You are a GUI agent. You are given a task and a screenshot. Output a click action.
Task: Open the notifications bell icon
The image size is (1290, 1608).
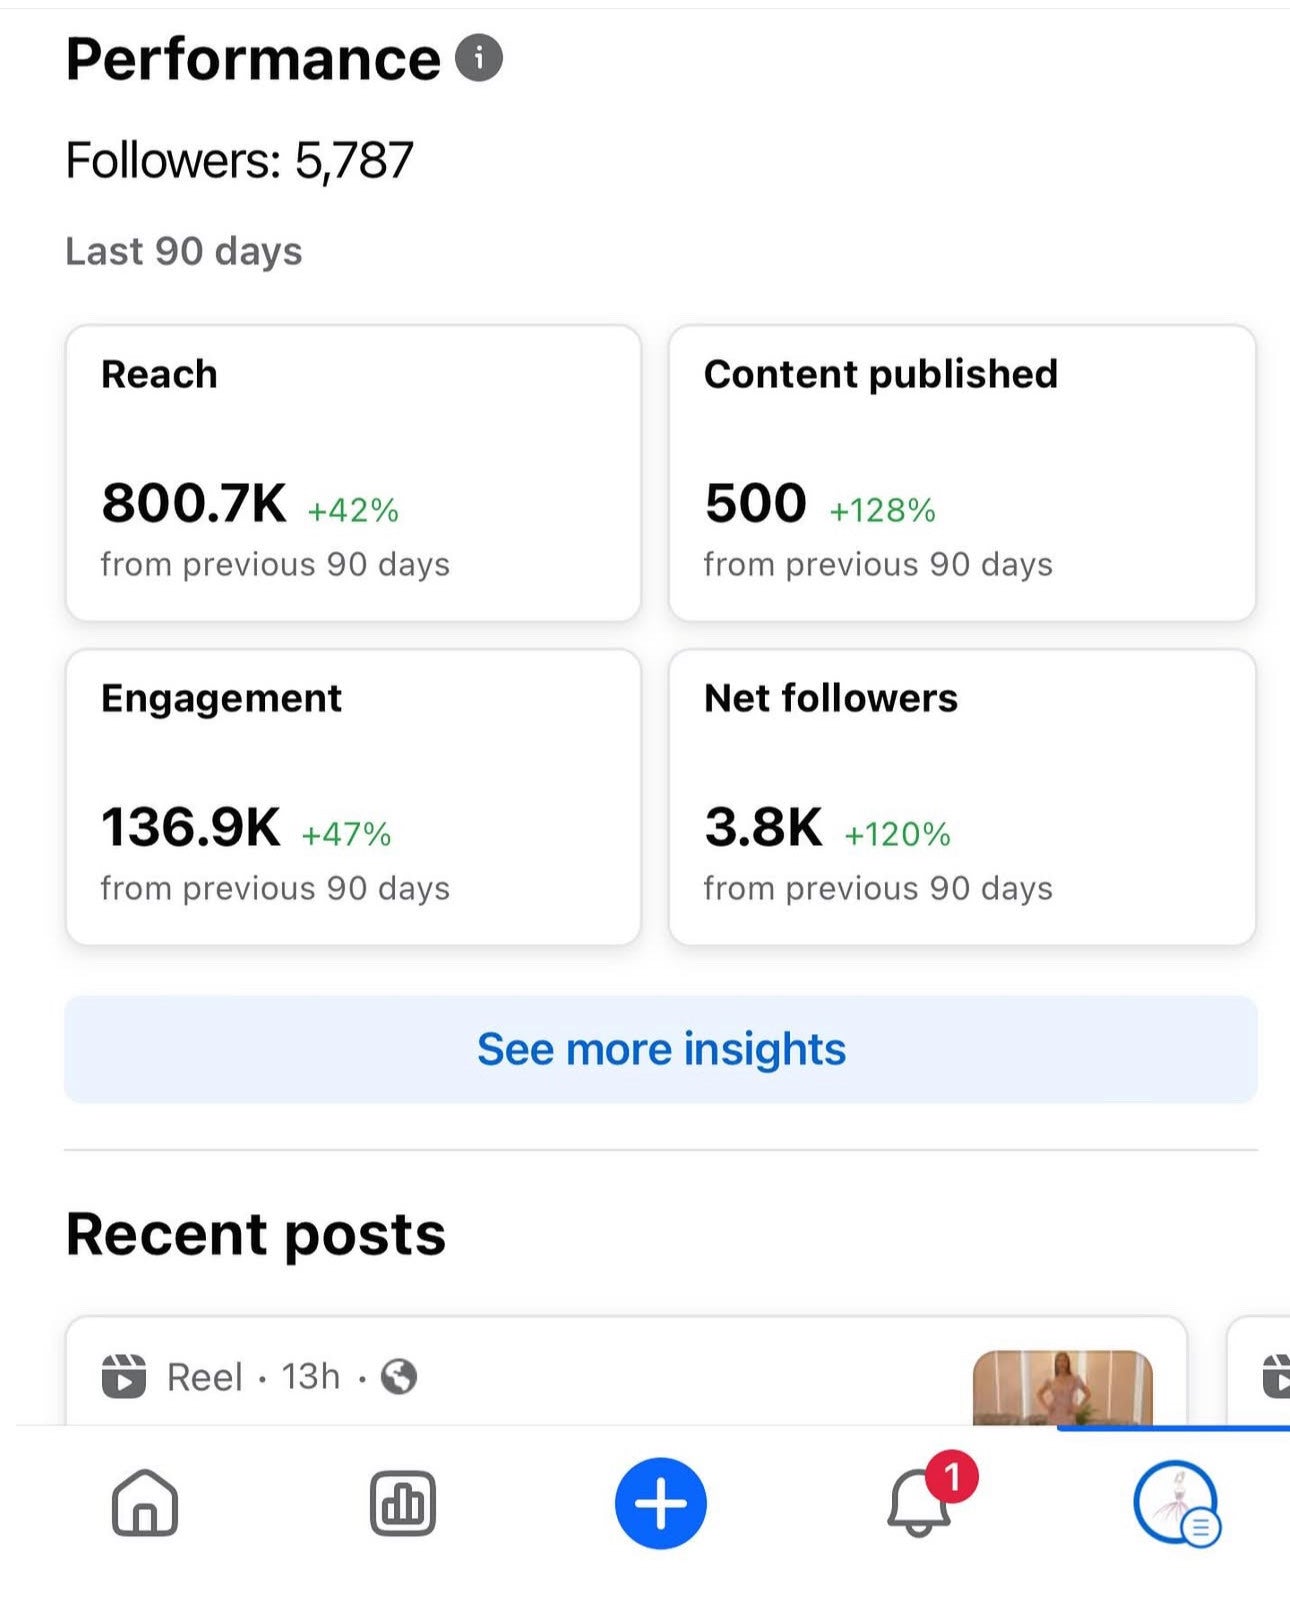[918, 1505]
